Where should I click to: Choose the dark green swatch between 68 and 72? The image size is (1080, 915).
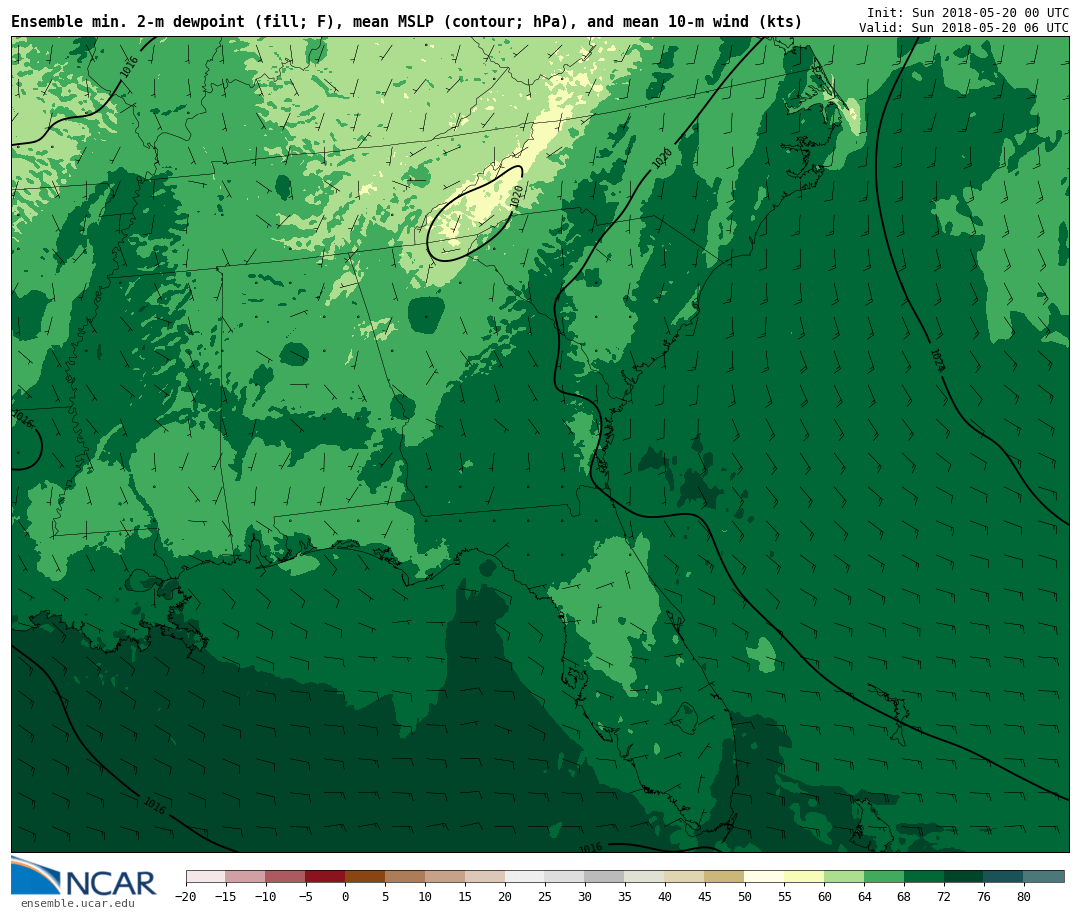coord(924,876)
